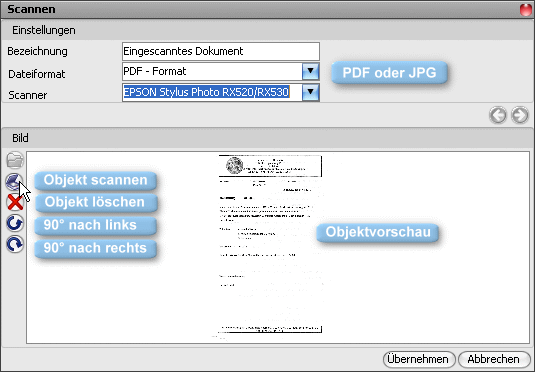Click the Bezeichnung label
Viewport: 535px width, 372px height.
point(38,51)
